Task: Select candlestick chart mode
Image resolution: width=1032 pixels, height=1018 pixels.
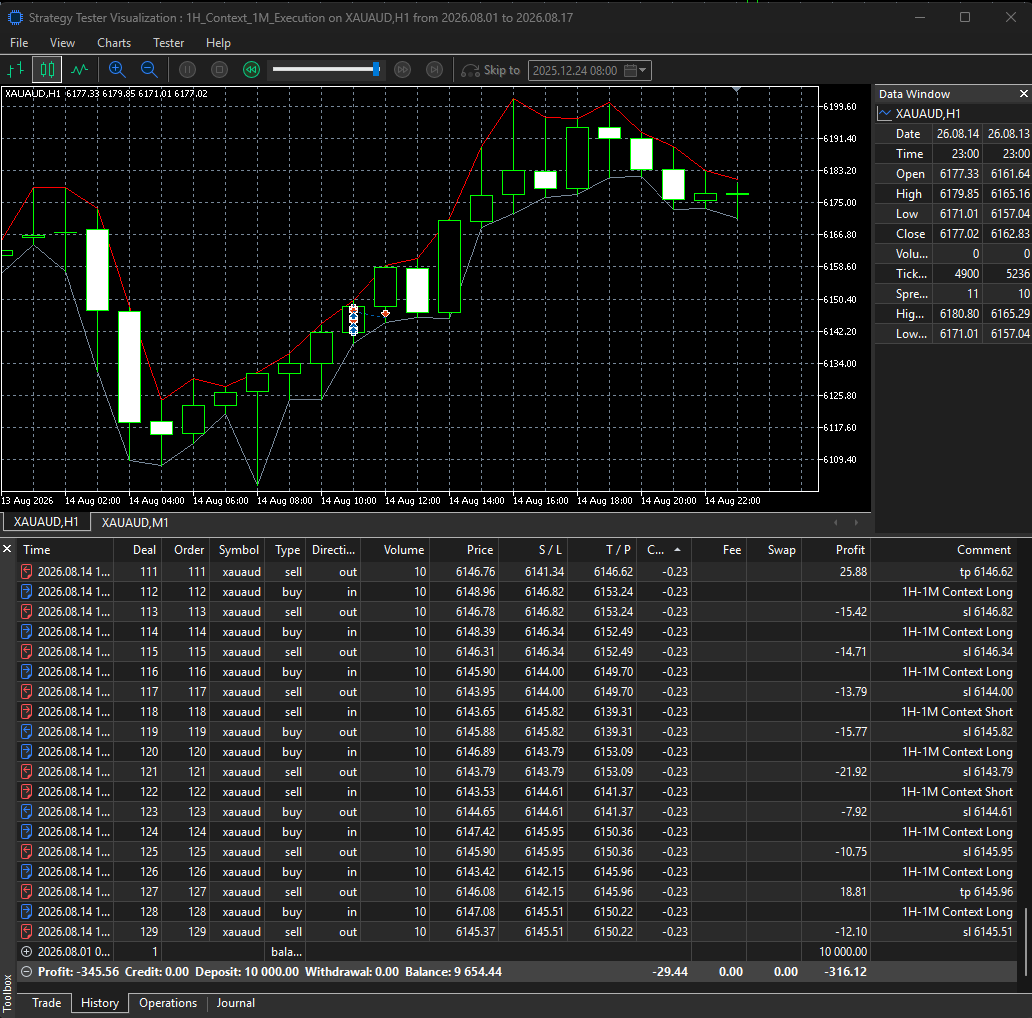Action: pyautogui.click(x=47, y=70)
